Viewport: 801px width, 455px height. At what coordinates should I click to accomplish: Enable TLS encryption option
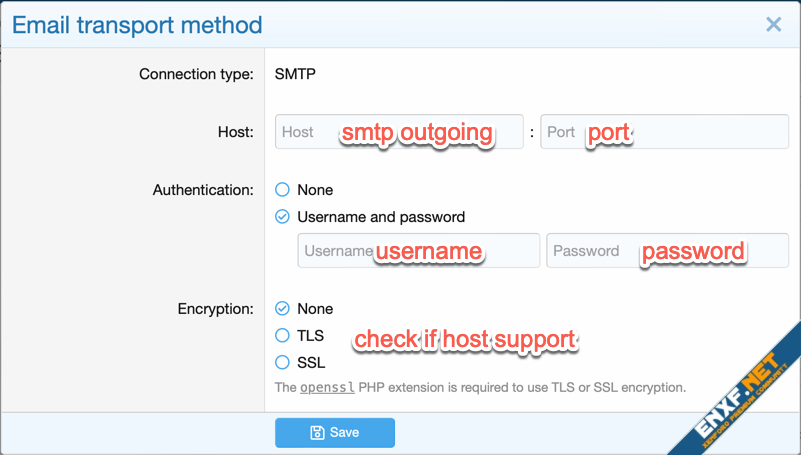(282, 336)
